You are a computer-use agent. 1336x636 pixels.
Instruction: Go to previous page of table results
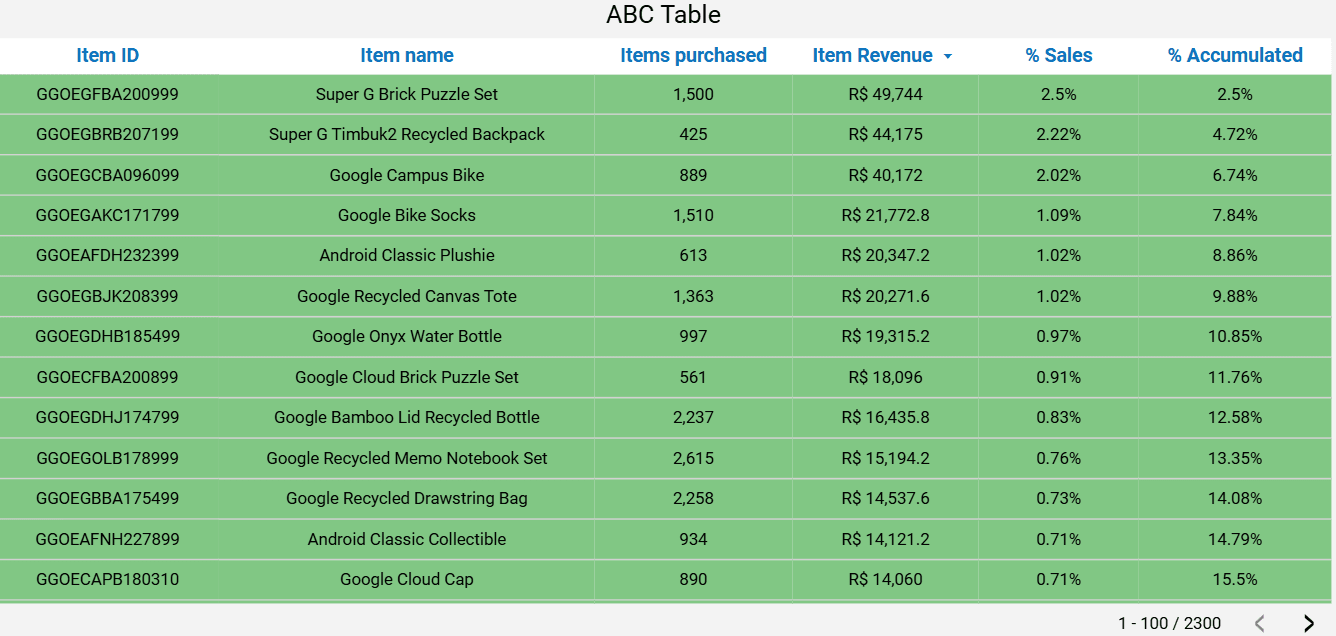[x=1260, y=623]
